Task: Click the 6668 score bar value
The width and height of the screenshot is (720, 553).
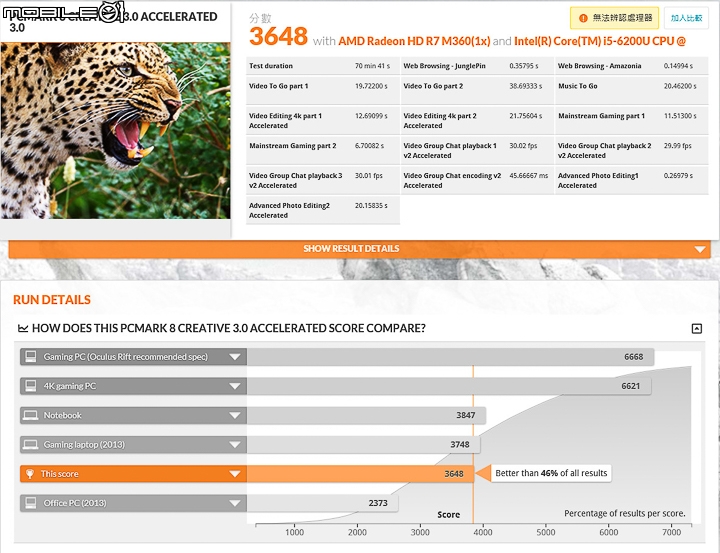Action: pos(633,357)
